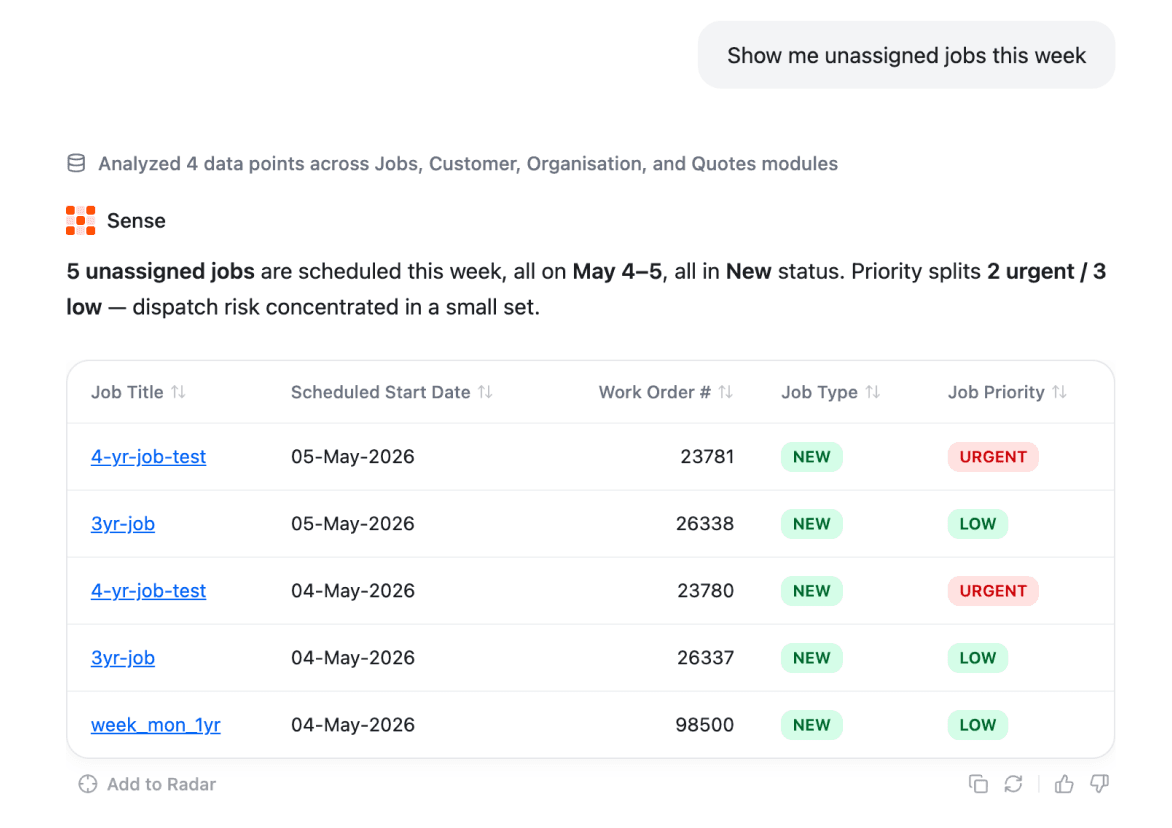Click date 05-May-2026 in row 26338
Screen dimensions: 1172x828
click(x=353, y=524)
